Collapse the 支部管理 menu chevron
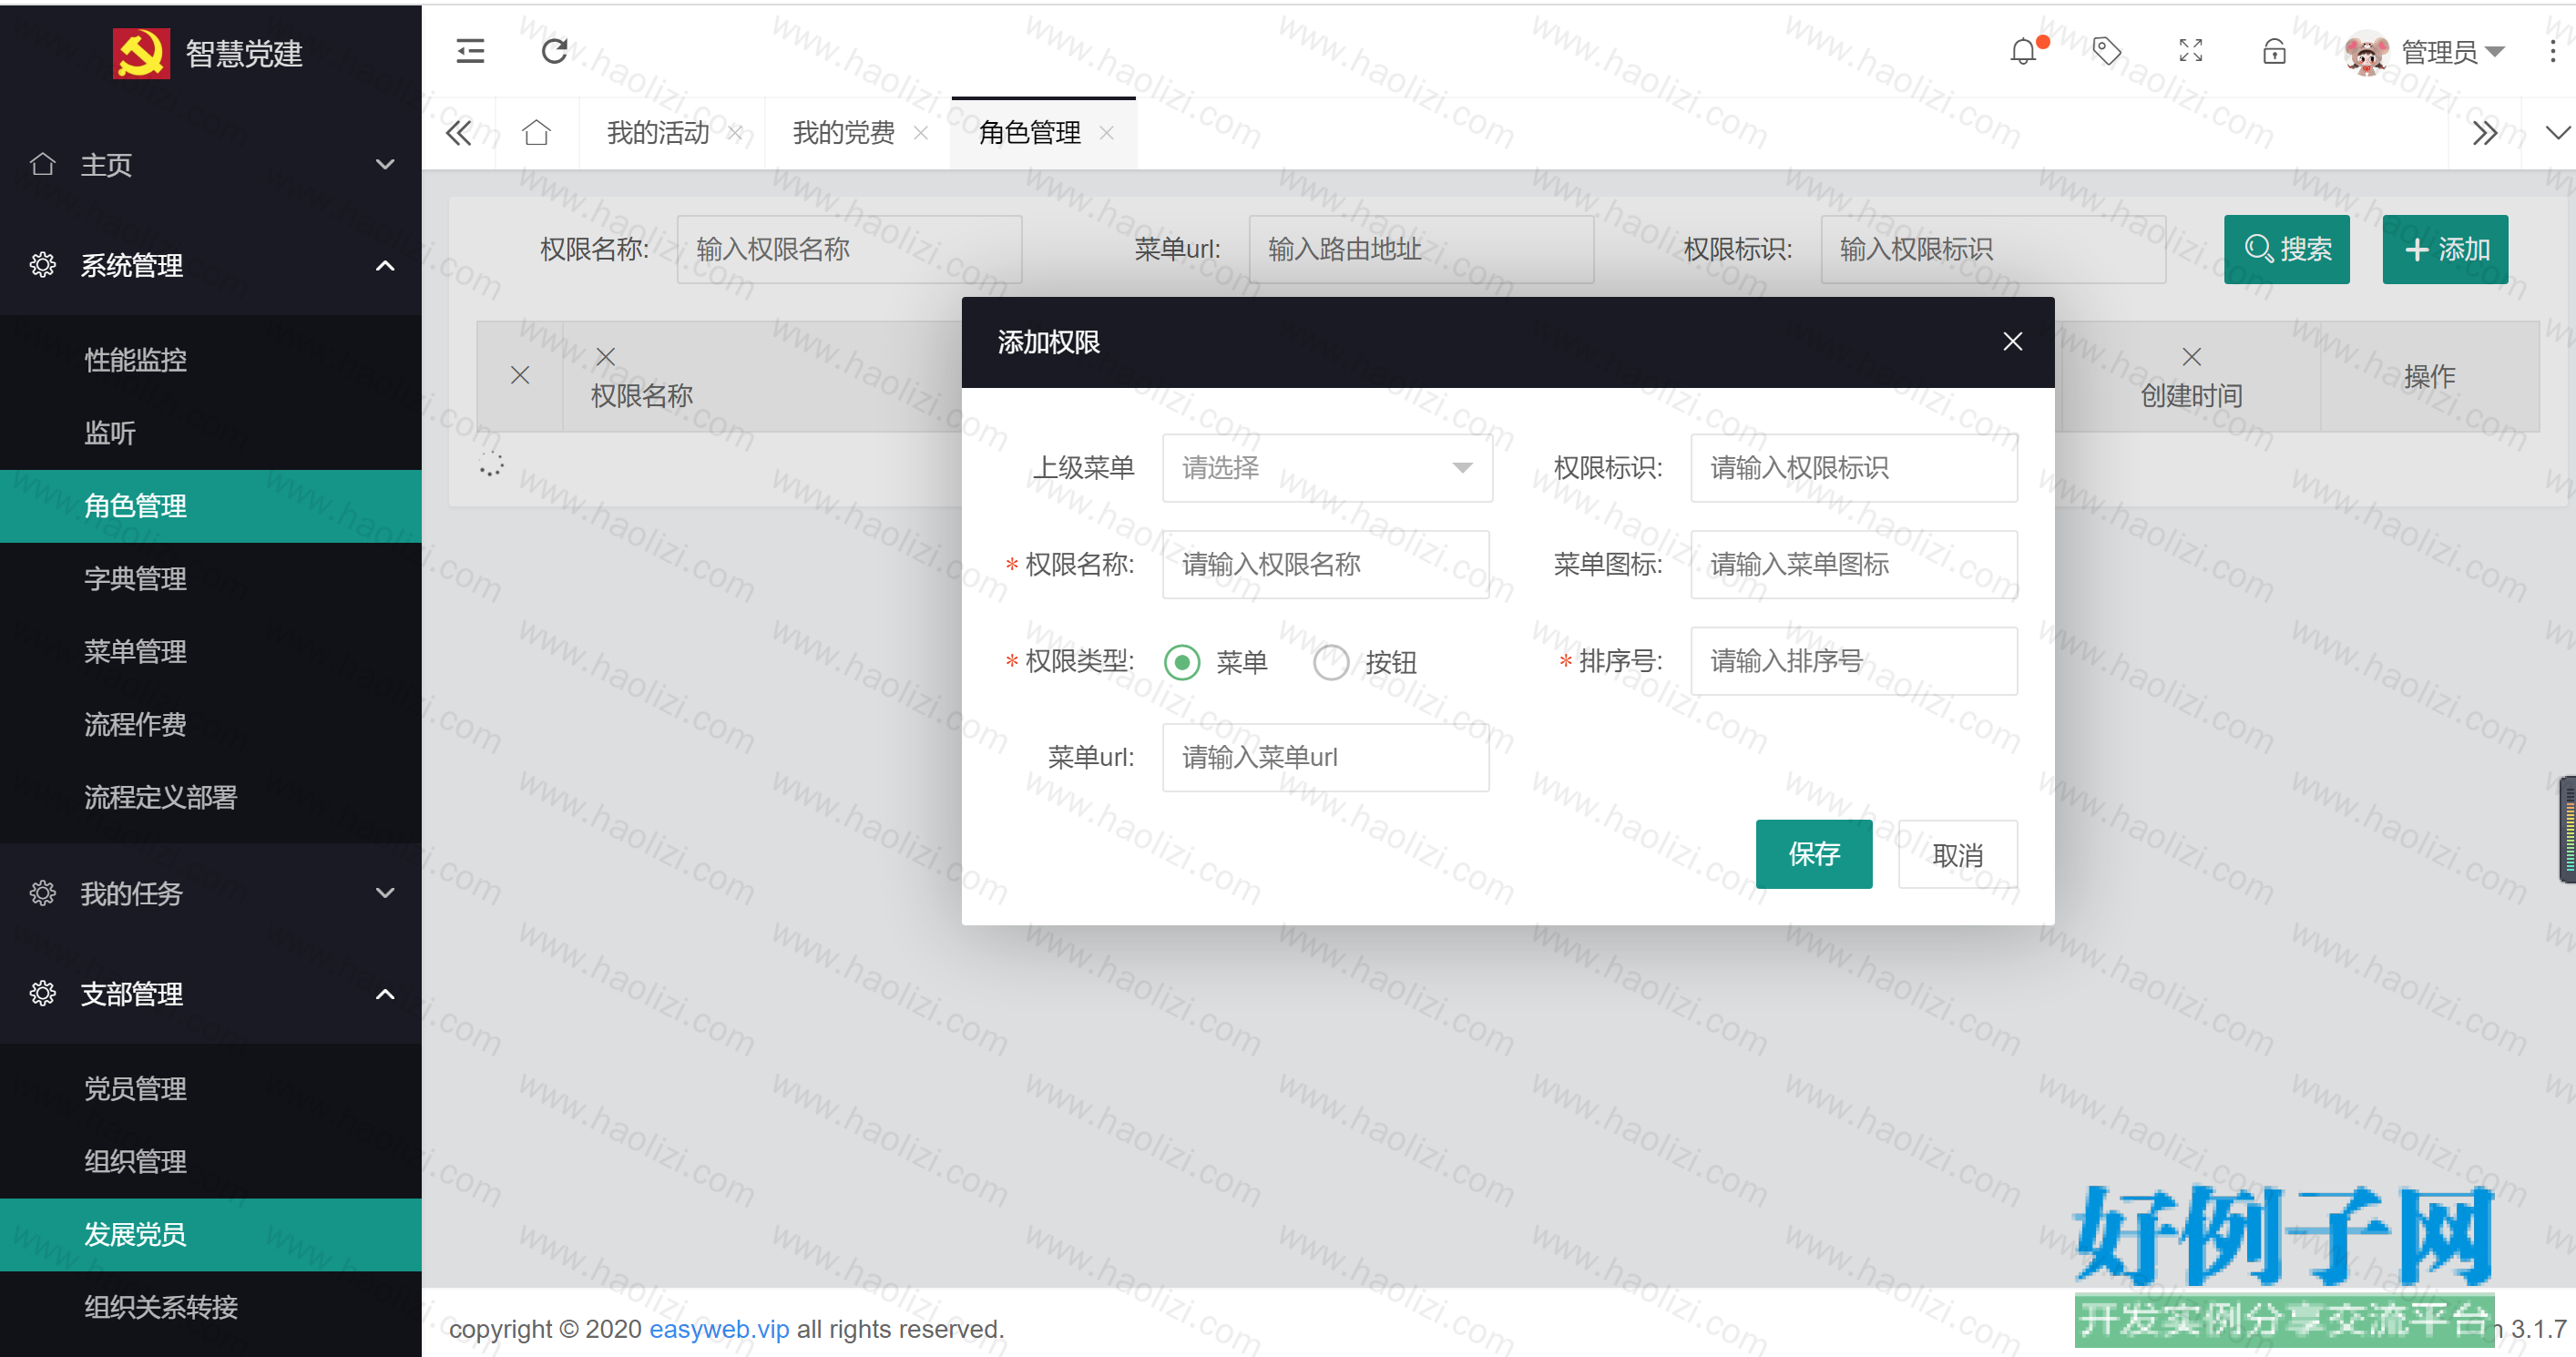The width and height of the screenshot is (2576, 1357). coord(384,994)
